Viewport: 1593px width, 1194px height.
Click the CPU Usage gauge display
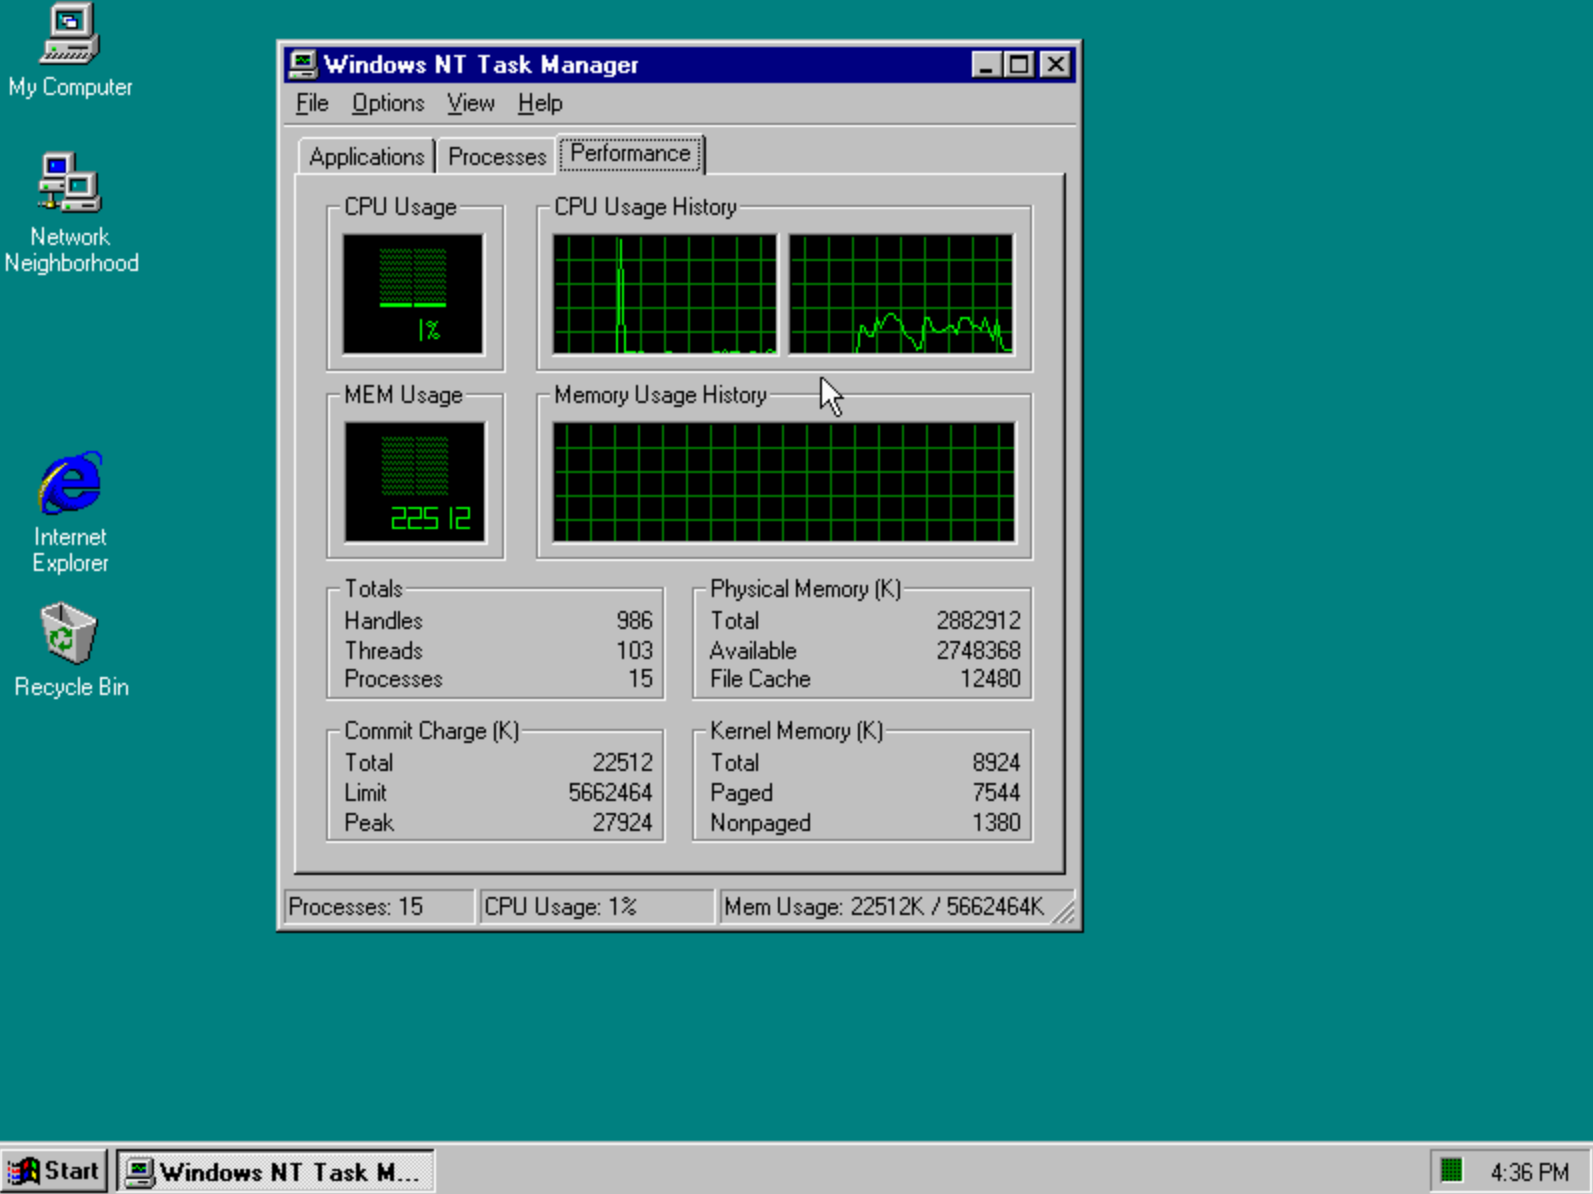click(x=413, y=294)
